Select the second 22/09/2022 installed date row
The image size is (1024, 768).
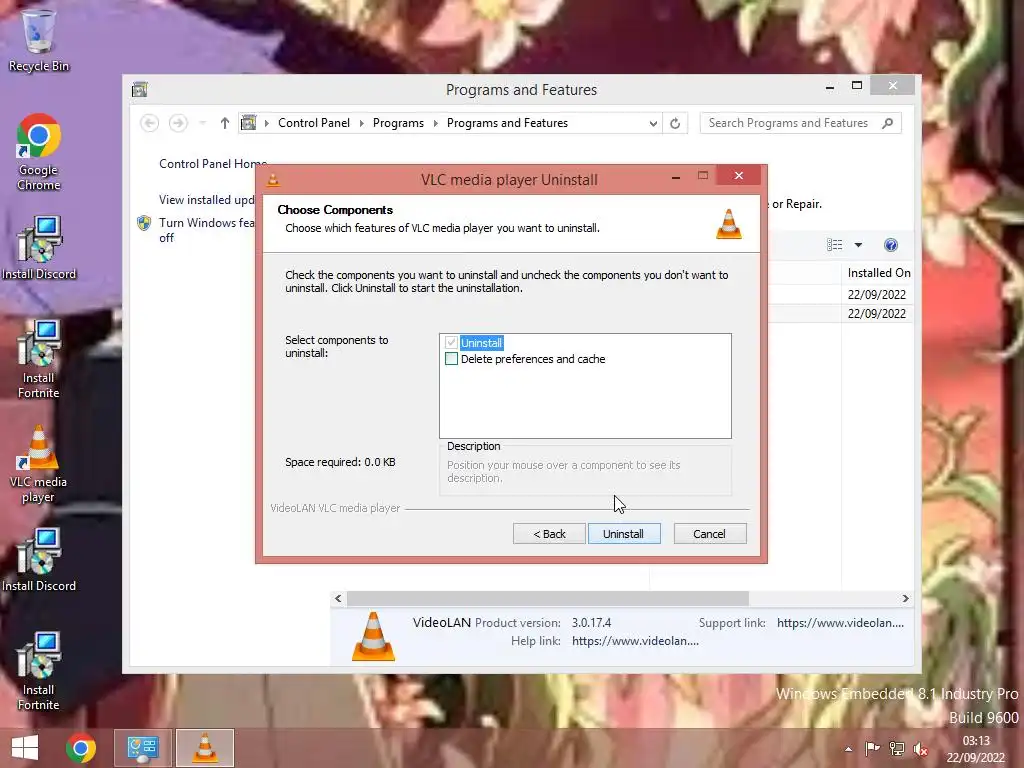pyautogui.click(x=876, y=313)
